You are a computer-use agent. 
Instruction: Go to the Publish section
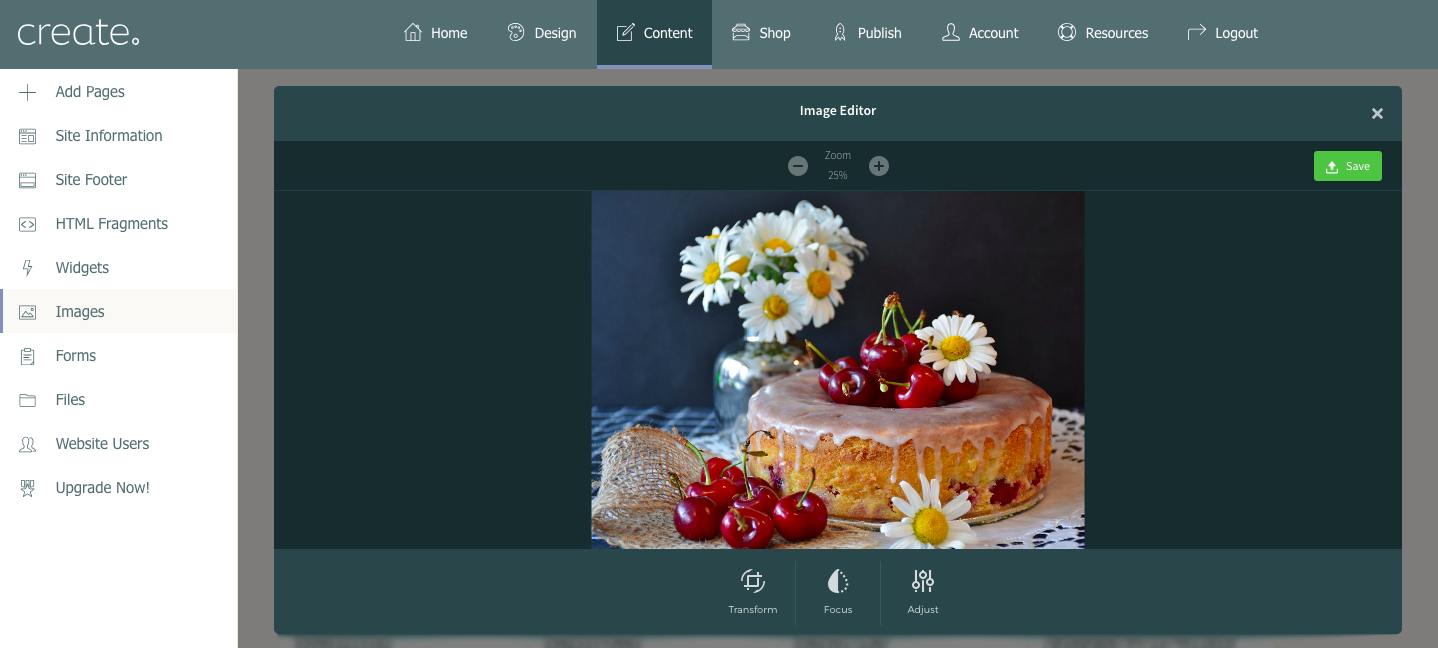(x=867, y=33)
